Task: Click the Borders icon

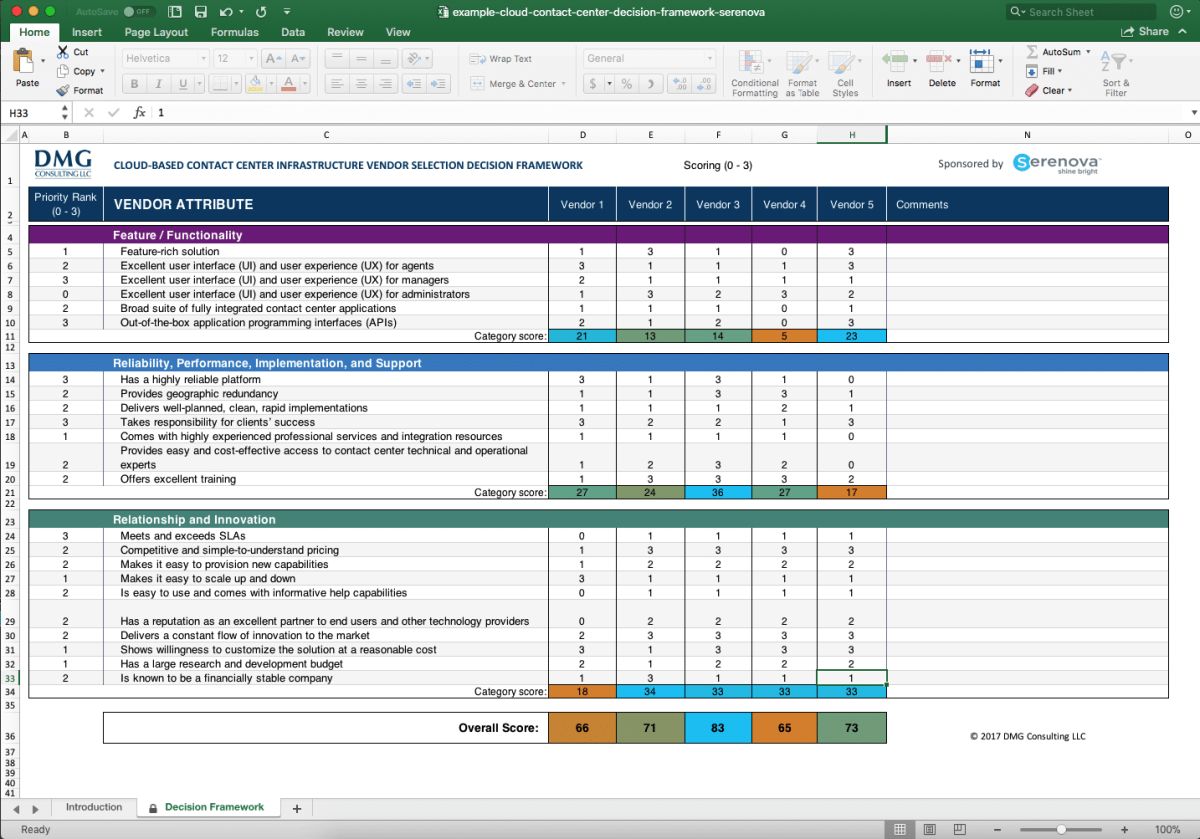Action: pos(219,84)
